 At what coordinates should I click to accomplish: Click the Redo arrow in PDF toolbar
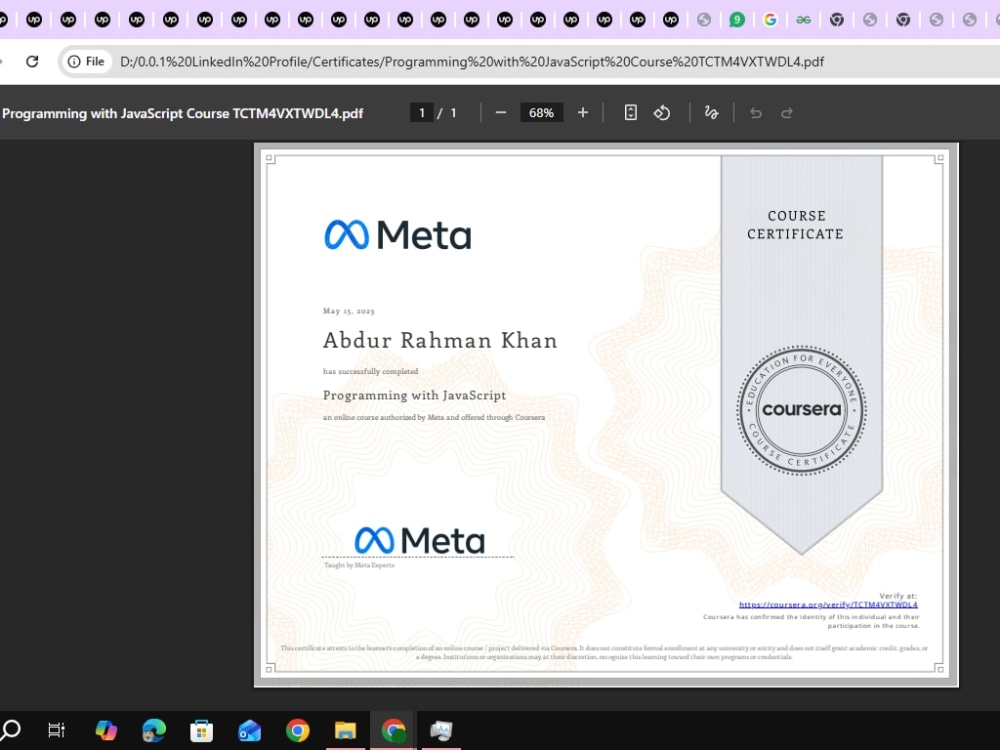[x=787, y=113]
